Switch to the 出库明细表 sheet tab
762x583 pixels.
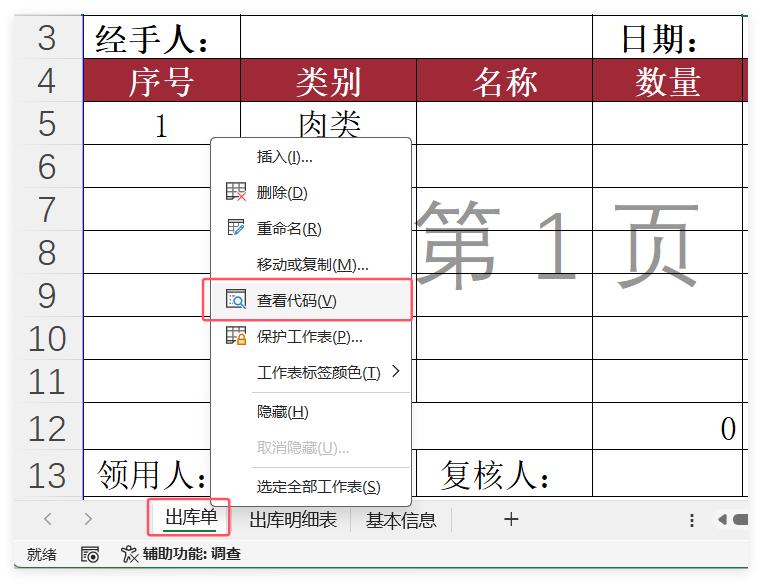293,520
